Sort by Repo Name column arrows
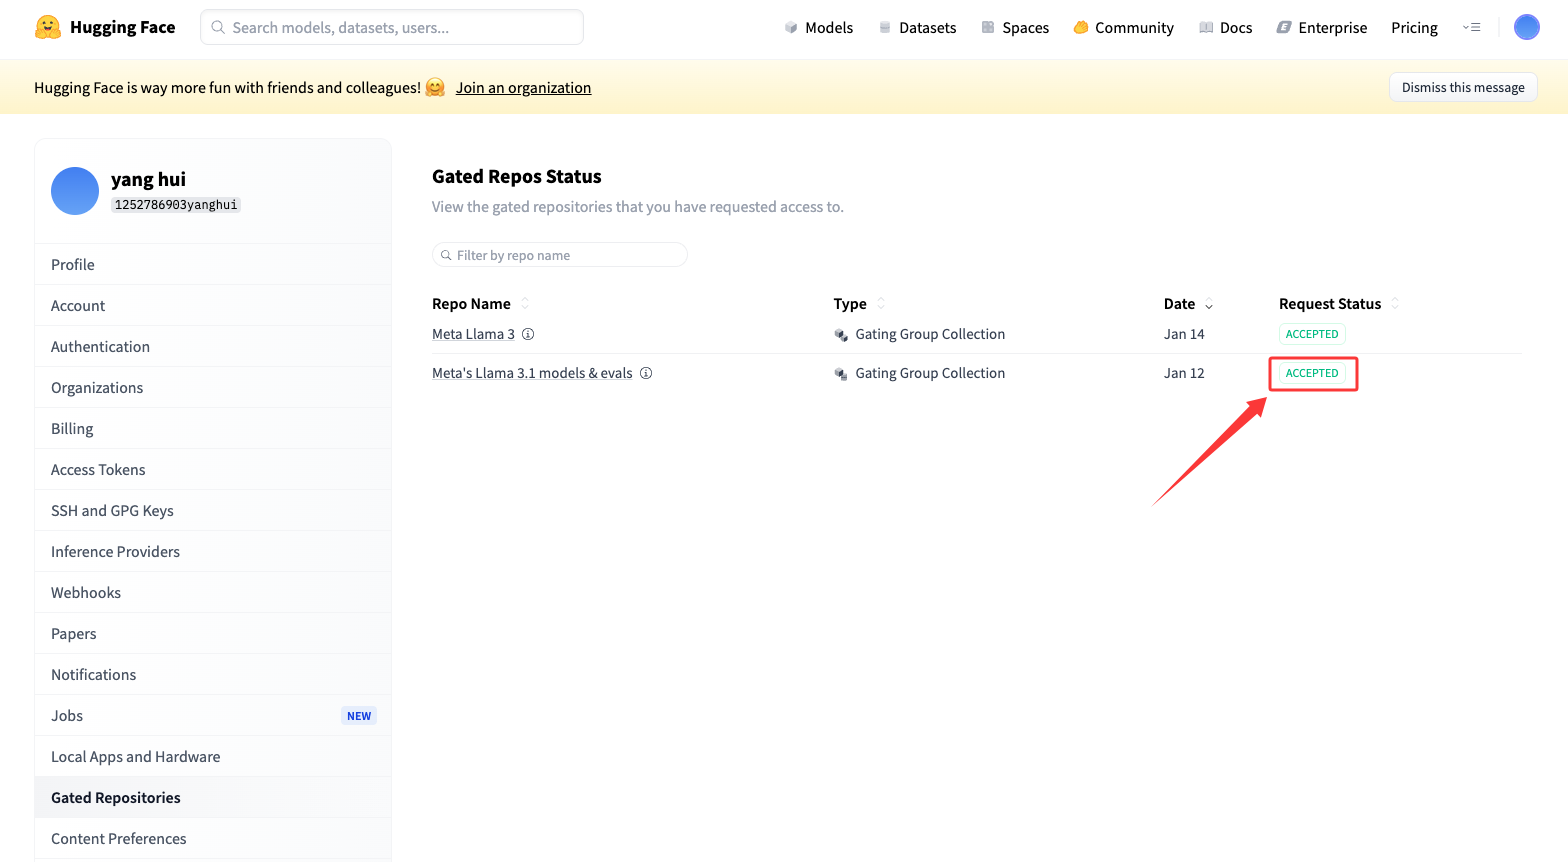The width and height of the screenshot is (1568, 862). tap(525, 304)
